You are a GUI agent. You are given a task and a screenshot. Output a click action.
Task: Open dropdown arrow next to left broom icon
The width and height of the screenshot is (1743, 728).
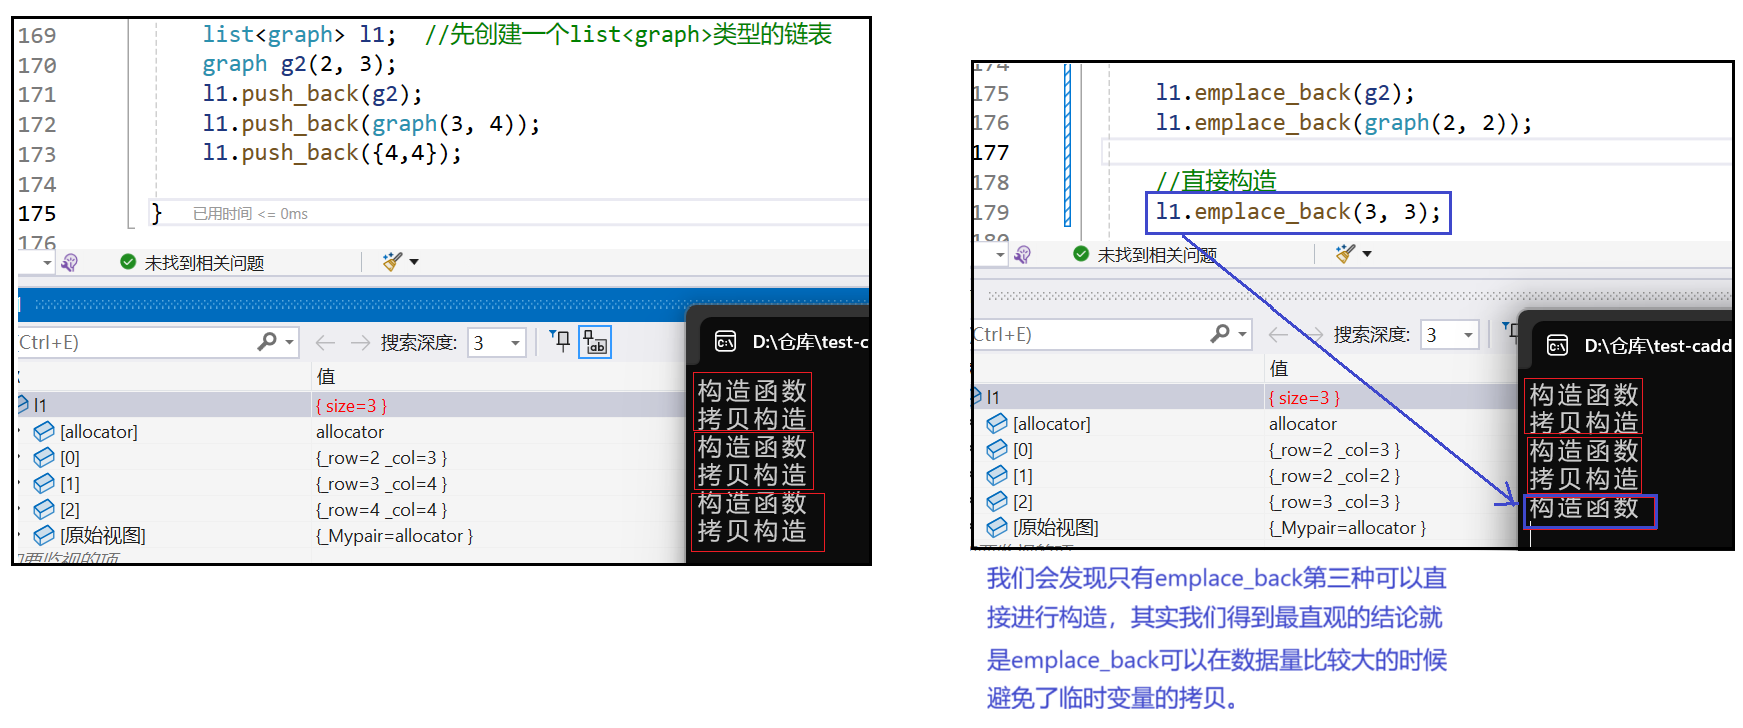(x=414, y=262)
